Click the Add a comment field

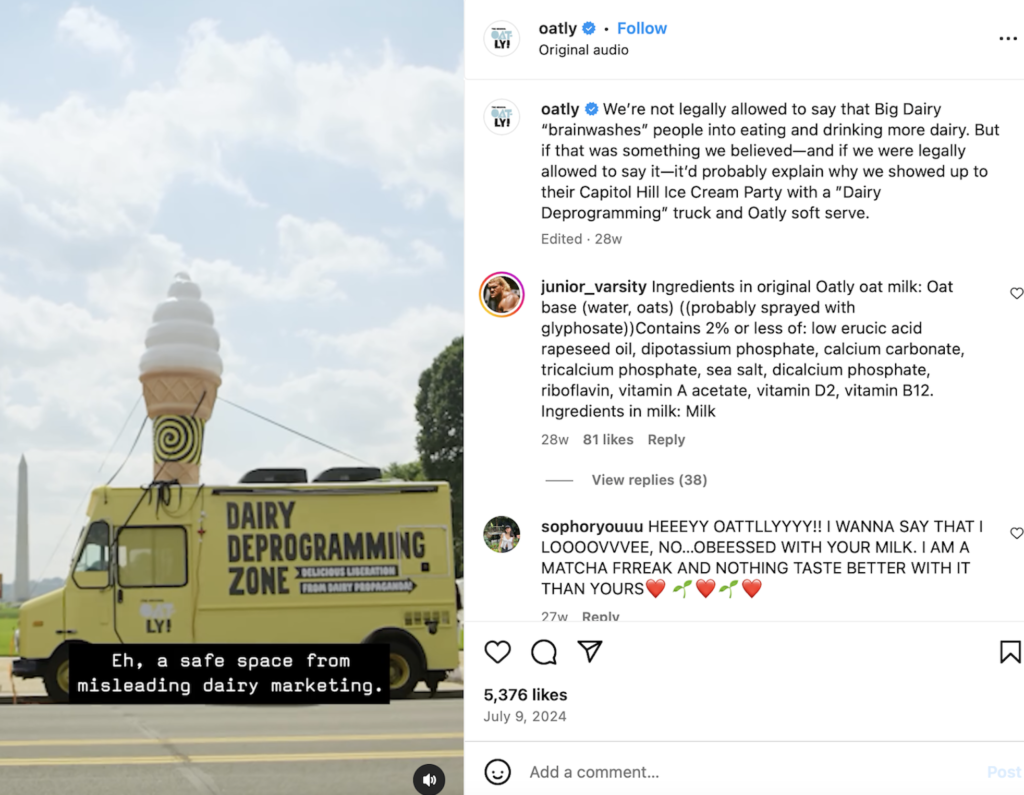pos(751,772)
